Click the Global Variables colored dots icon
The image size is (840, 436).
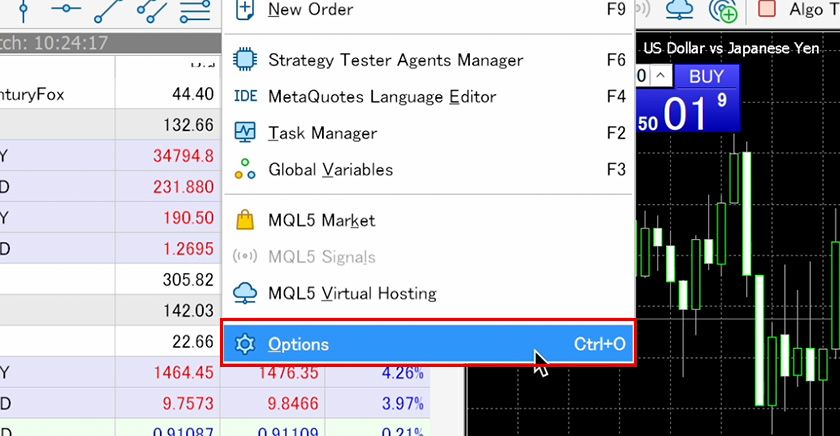pyautogui.click(x=244, y=170)
